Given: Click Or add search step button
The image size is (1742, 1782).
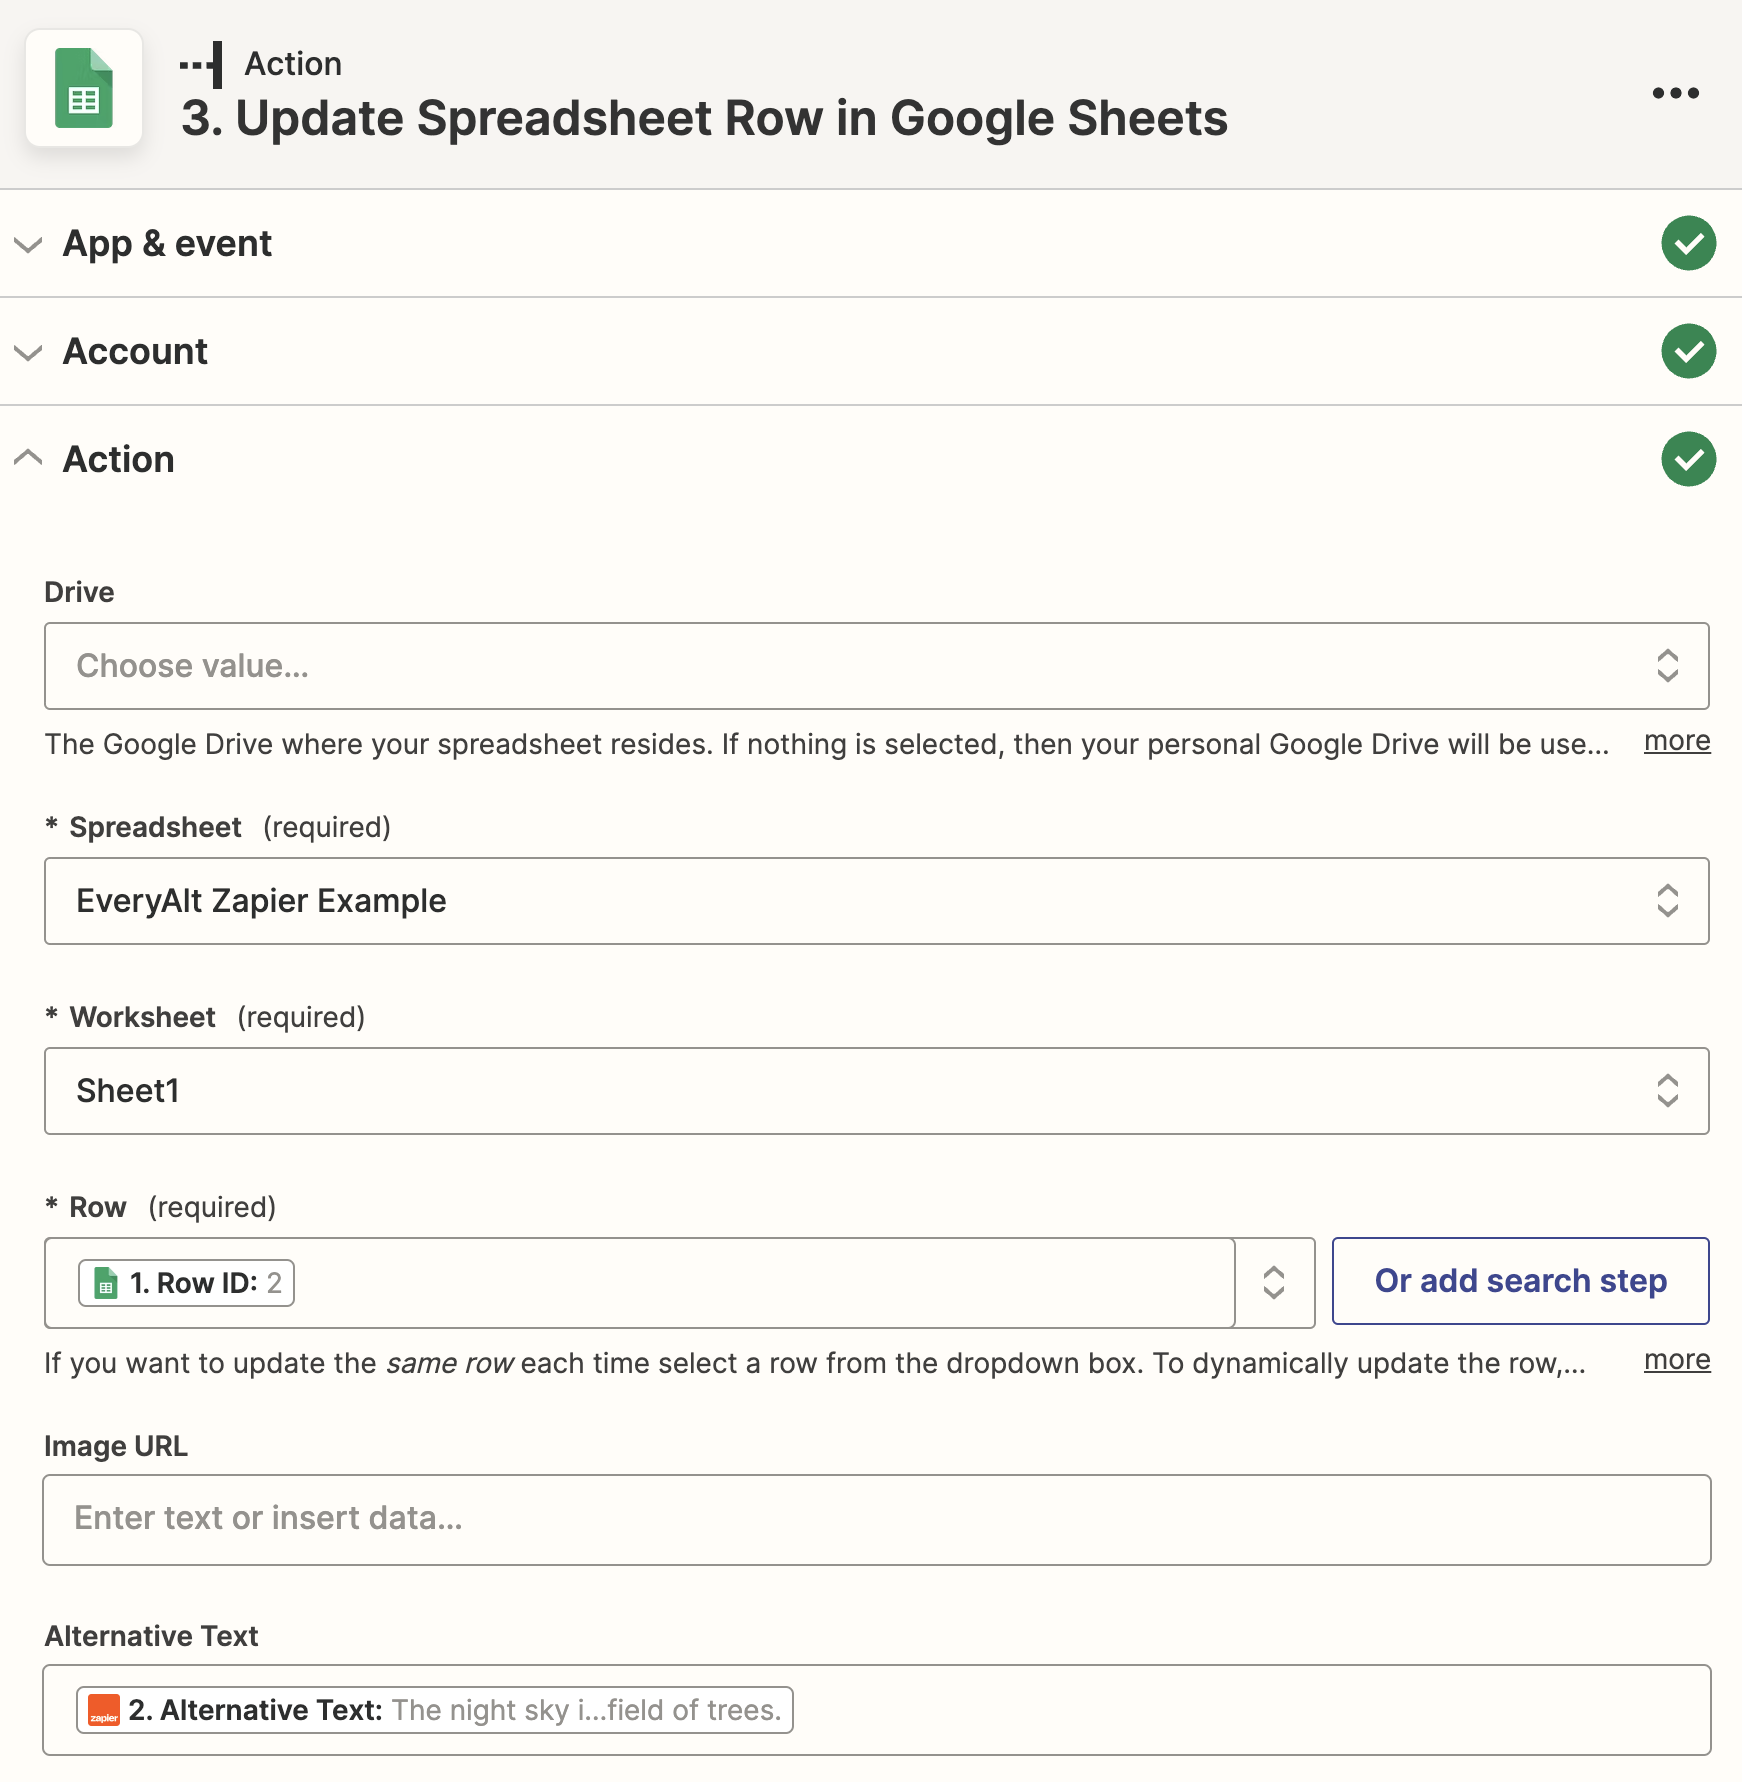Looking at the screenshot, I should (x=1520, y=1281).
